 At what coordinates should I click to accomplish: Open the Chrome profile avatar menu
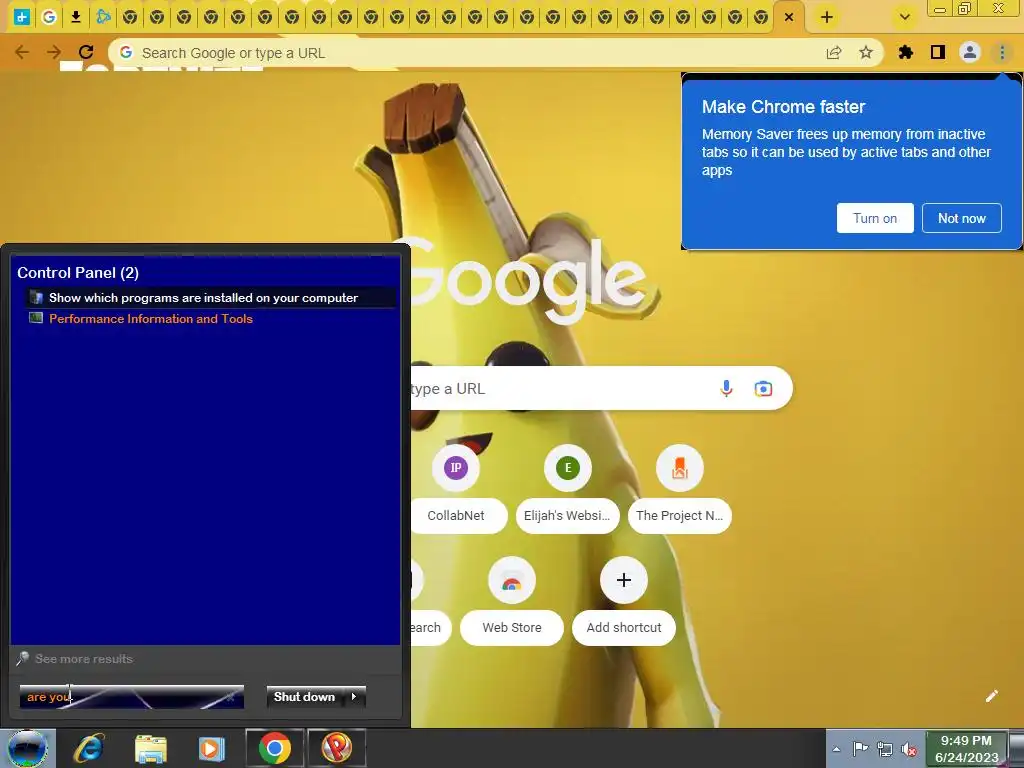tap(970, 53)
